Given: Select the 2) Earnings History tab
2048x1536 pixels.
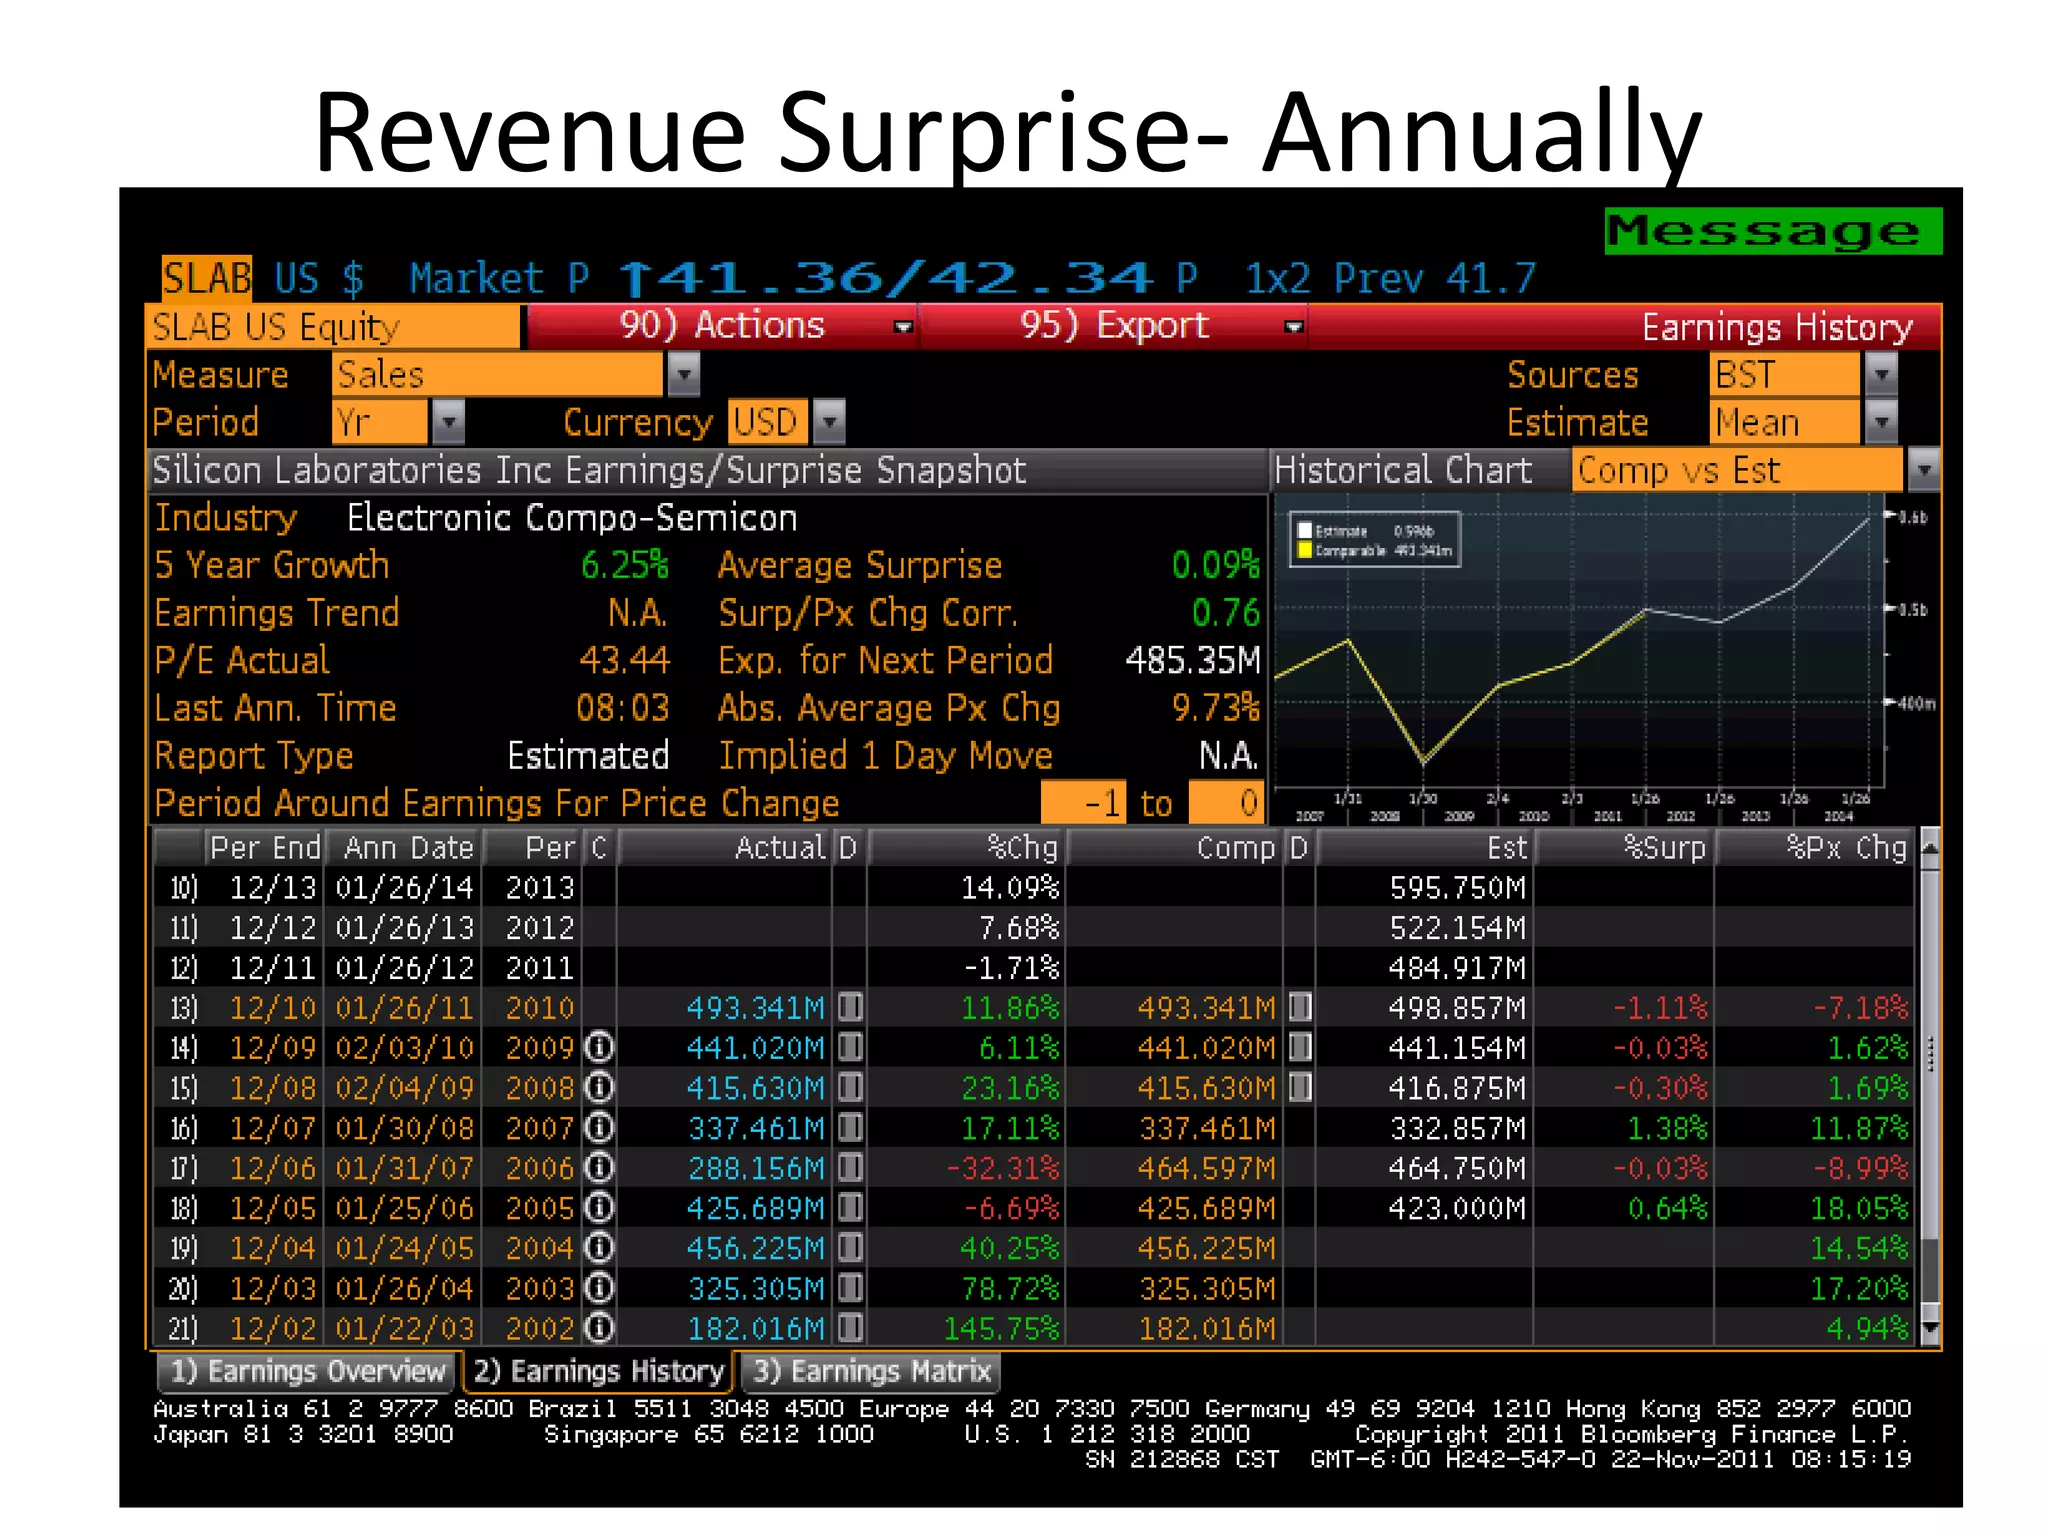Looking at the screenshot, I should click(x=598, y=1371).
